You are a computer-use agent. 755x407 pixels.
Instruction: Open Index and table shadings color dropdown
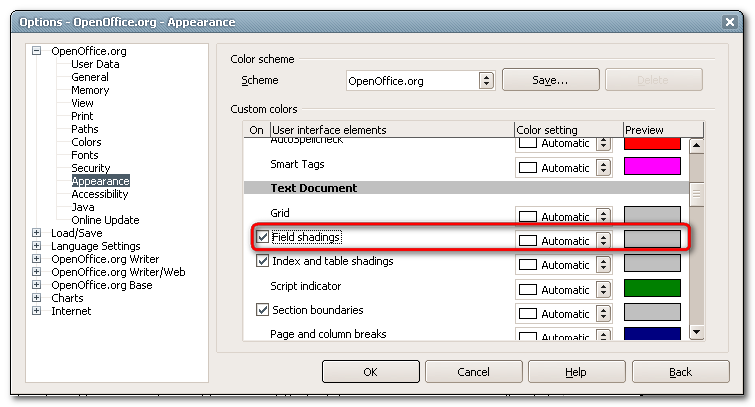coord(603,264)
